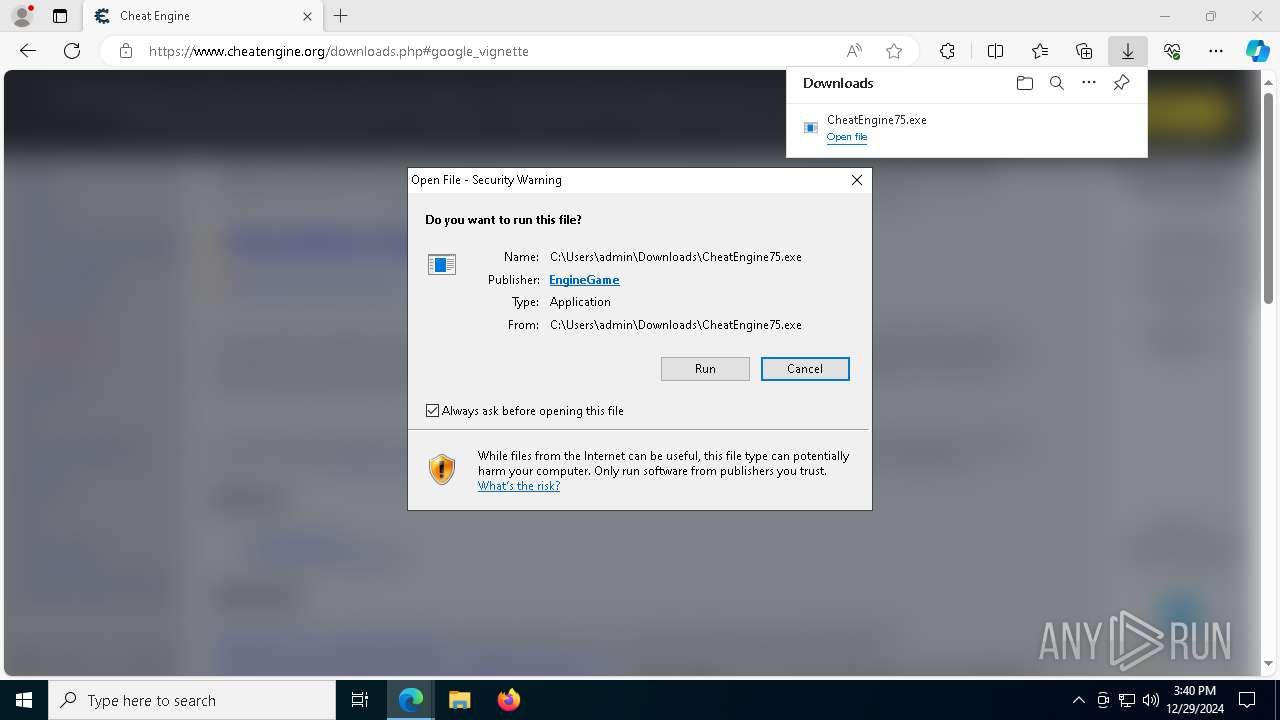Click the security shield warning icon
1280x720 pixels.
click(x=442, y=469)
